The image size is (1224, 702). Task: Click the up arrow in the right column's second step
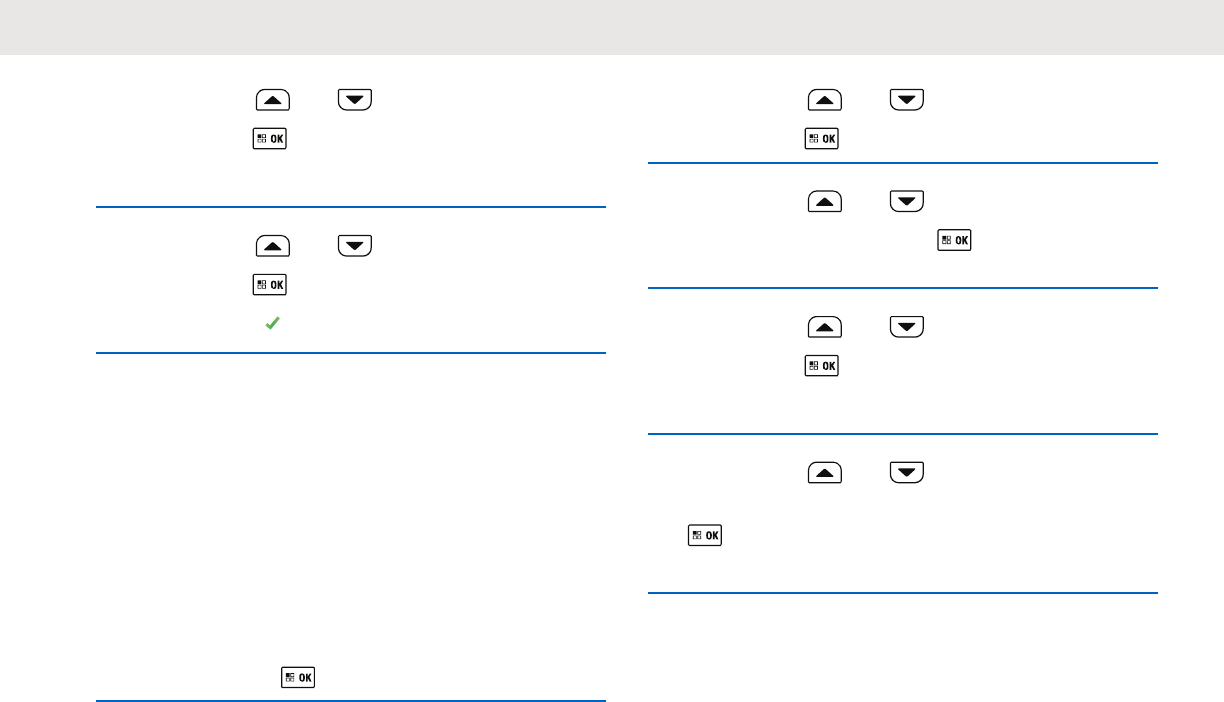[824, 202]
